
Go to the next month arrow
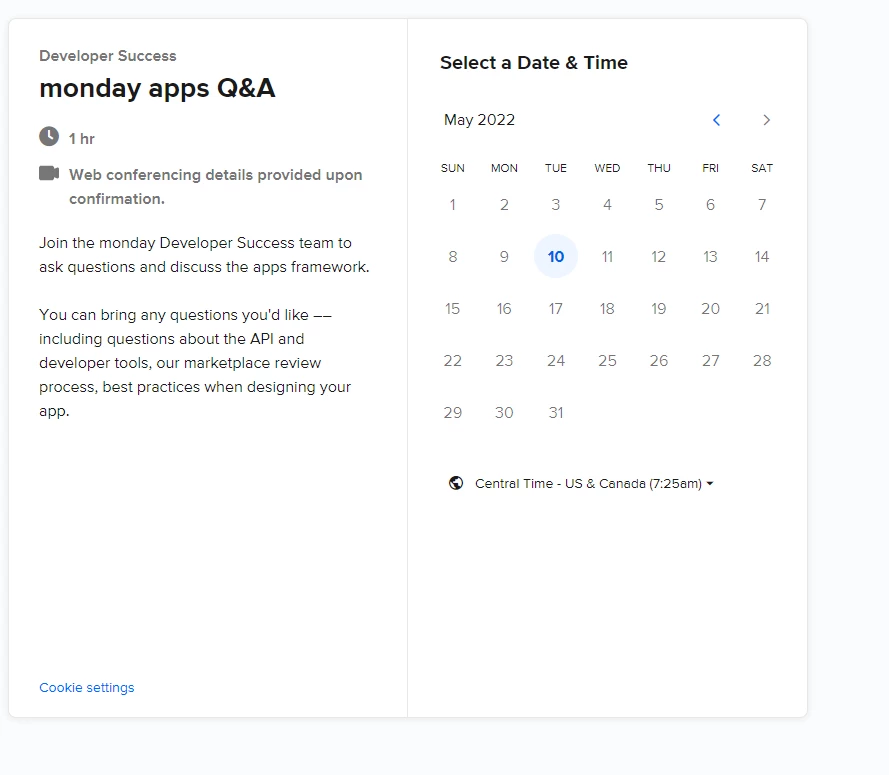coord(767,120)
